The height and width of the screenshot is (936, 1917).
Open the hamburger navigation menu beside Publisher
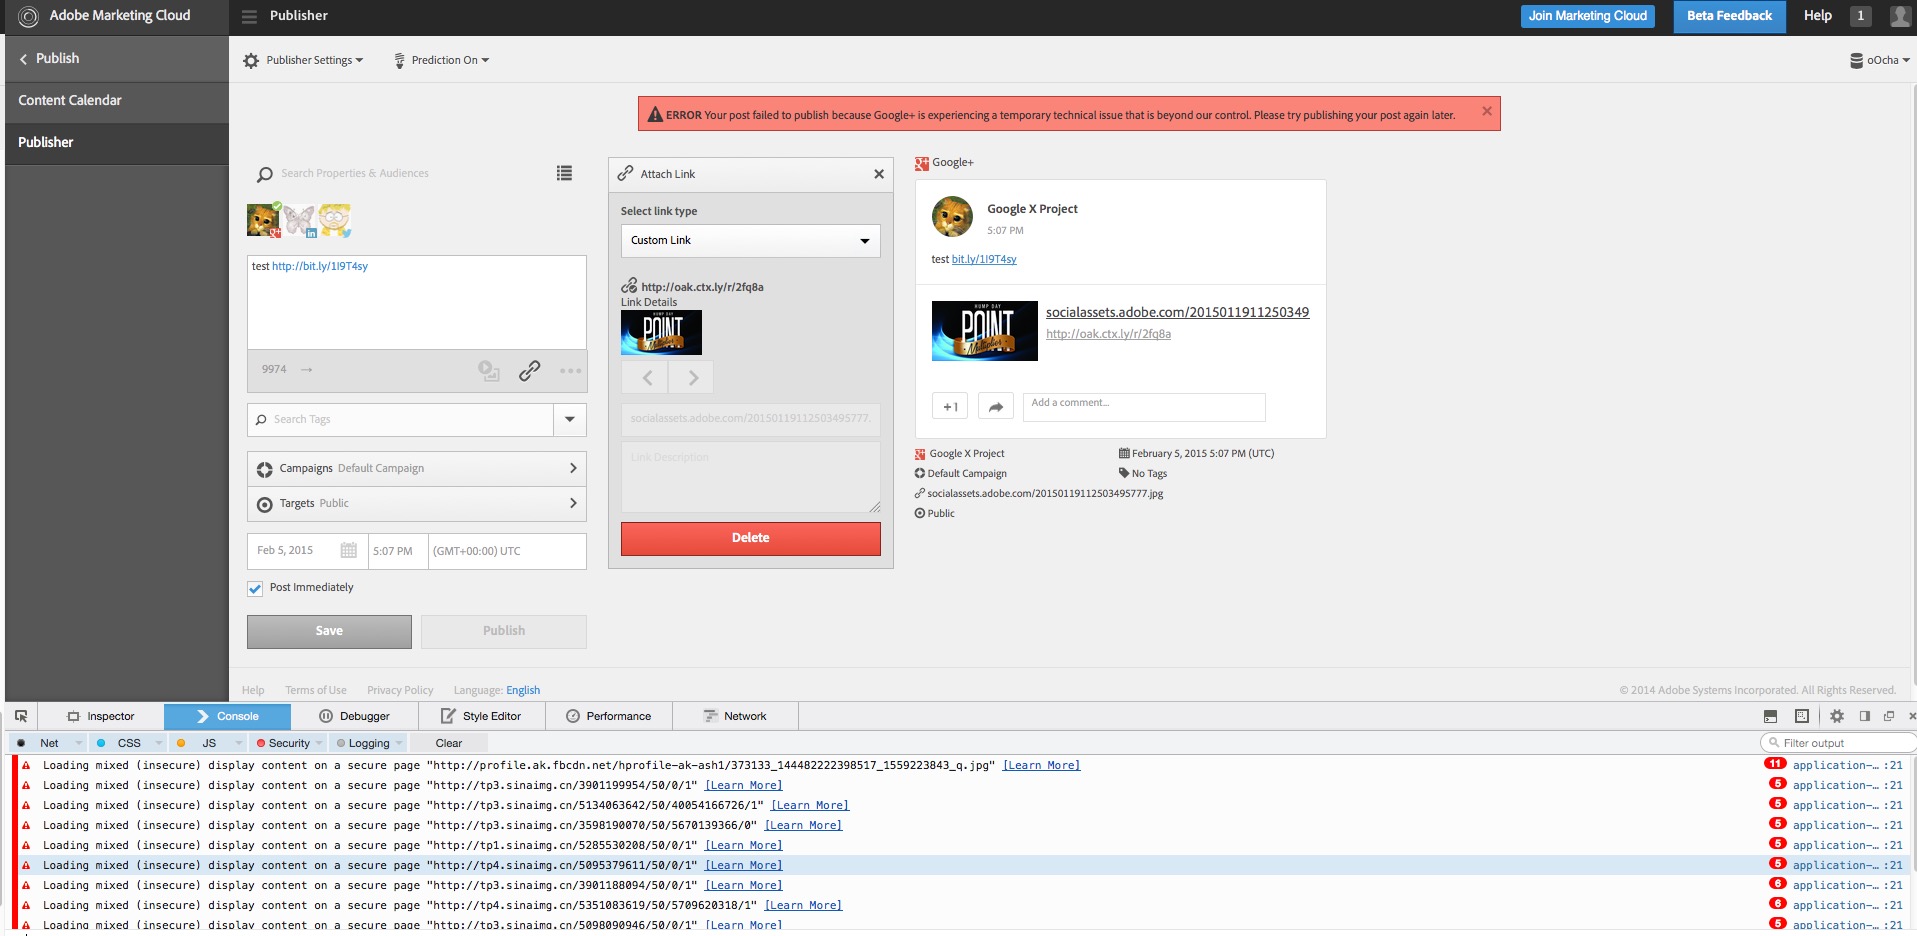(249, 16)
